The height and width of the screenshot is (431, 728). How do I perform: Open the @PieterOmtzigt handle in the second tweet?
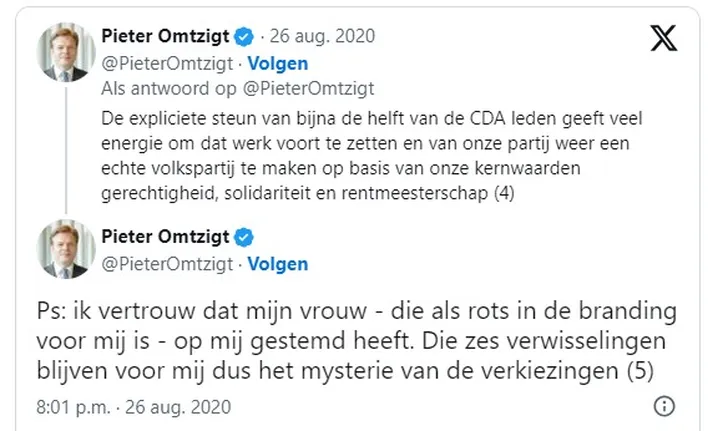click(166, 264)
